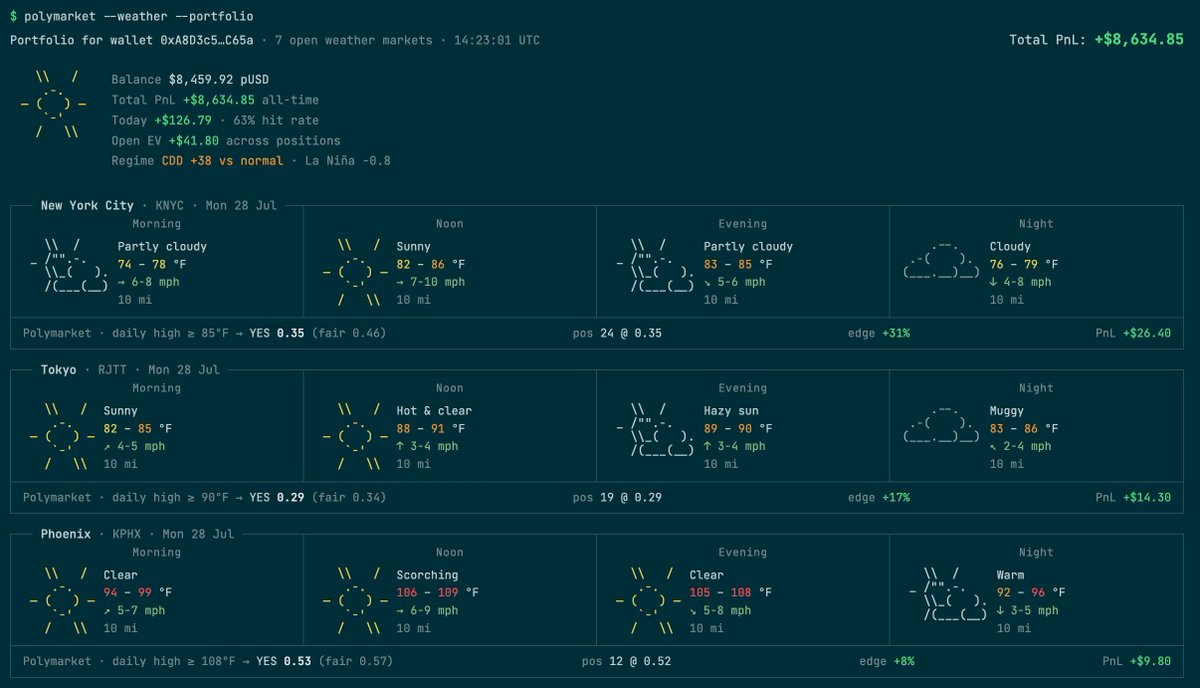Click the 'La Niña -0.8' text
Viewport: 1200px width, 688px height.
tap(347, 161)
